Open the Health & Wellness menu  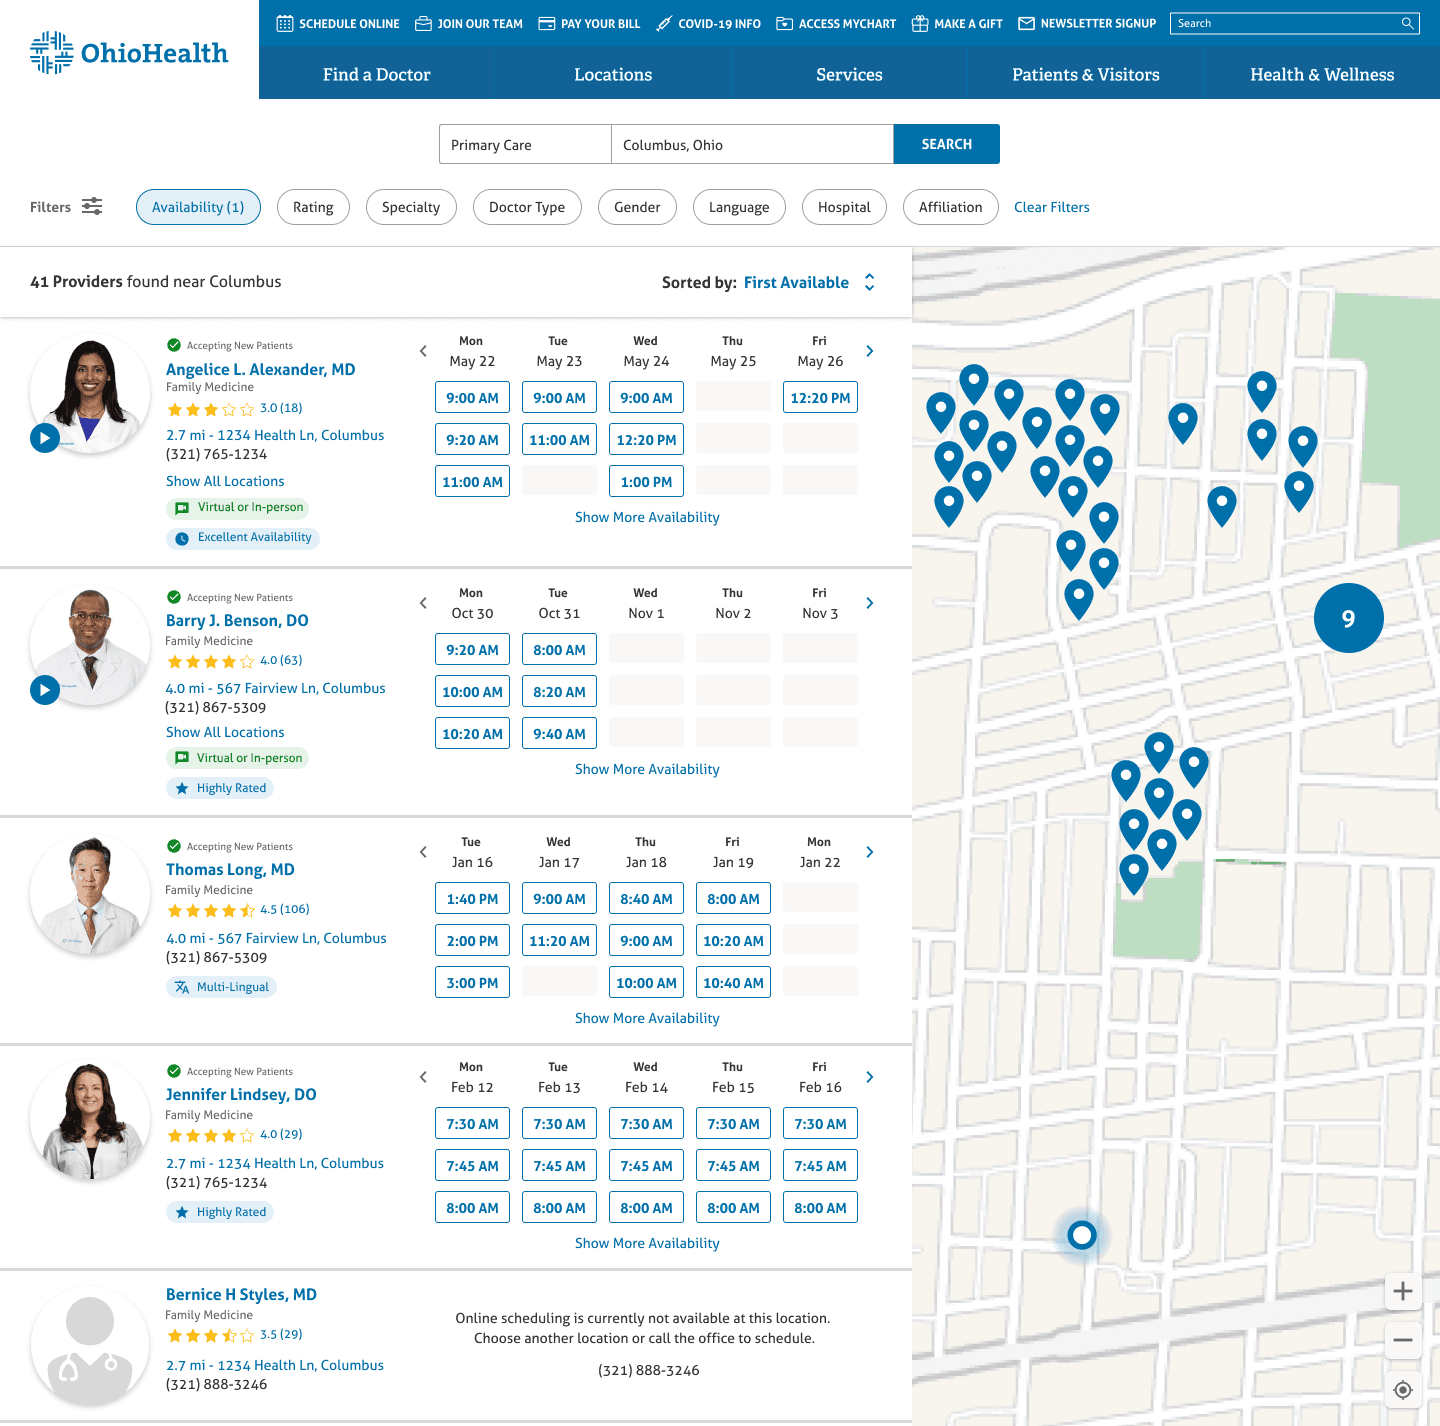tap(1322, 74)
